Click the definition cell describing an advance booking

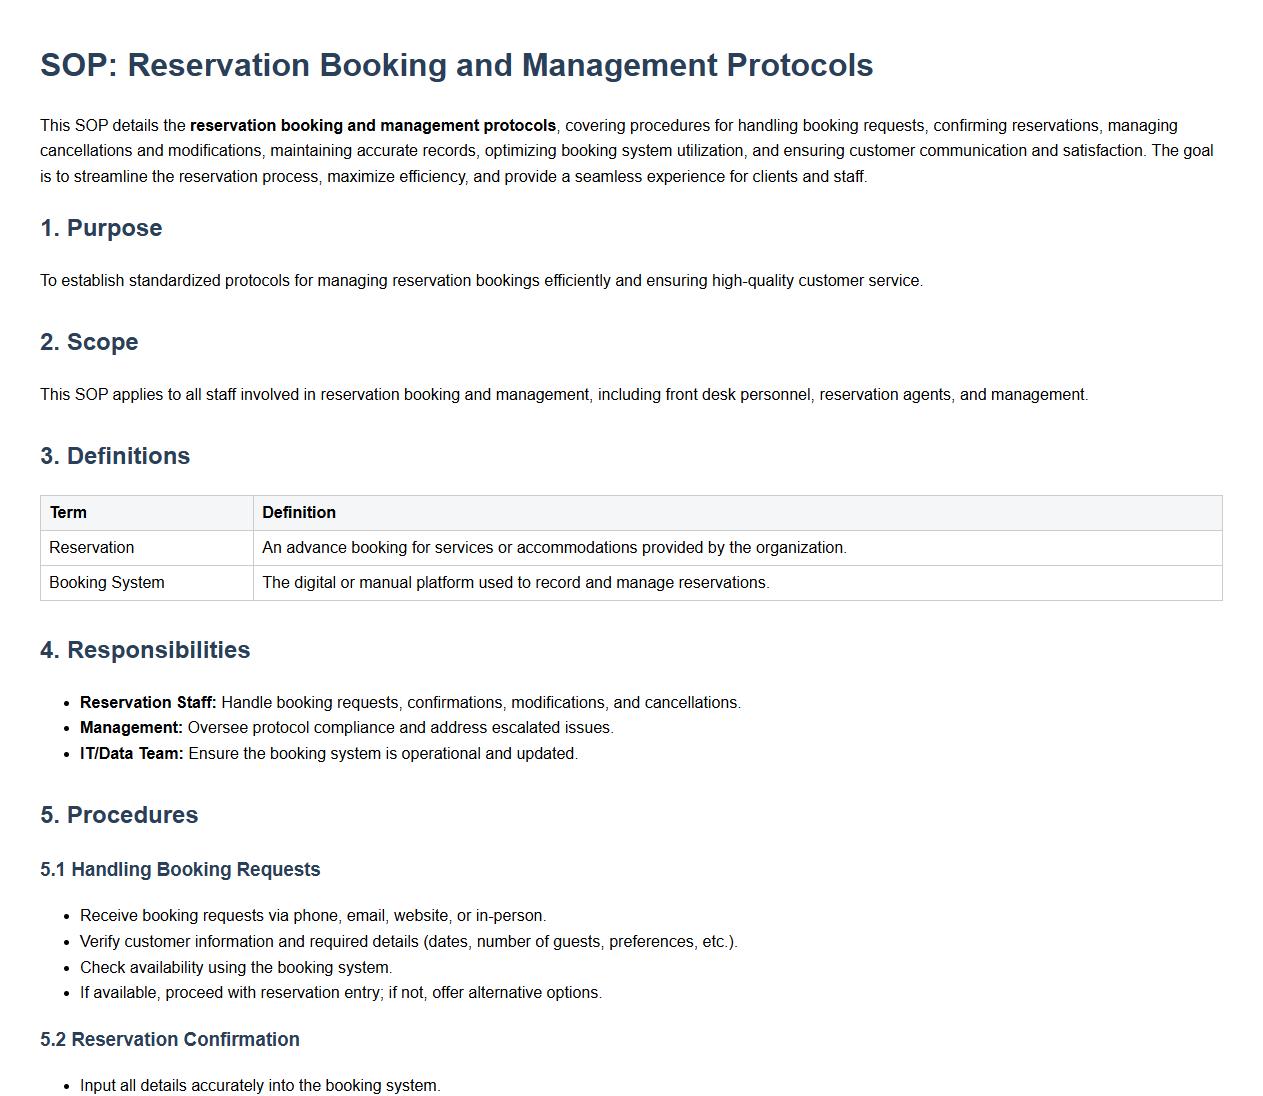click(x=554, y=548)
